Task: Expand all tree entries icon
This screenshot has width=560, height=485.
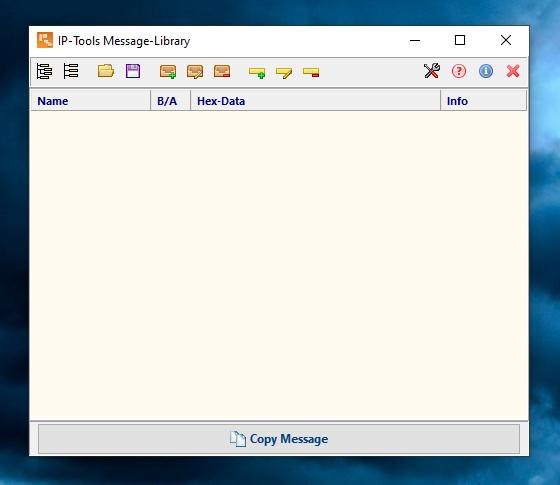Action: [x=44, y=71]
